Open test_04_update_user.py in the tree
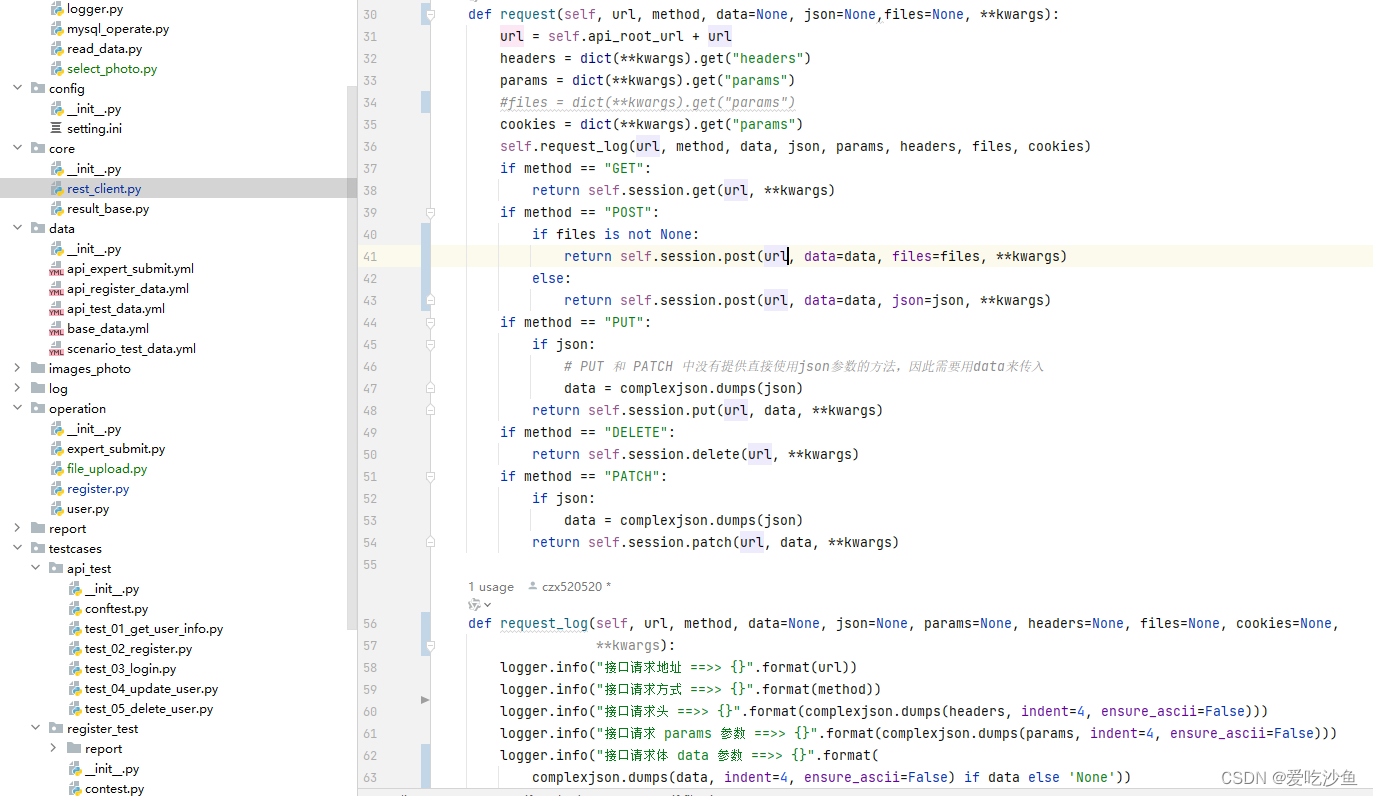This screenshot has height=796, width=1373. (x=151, y=689)
